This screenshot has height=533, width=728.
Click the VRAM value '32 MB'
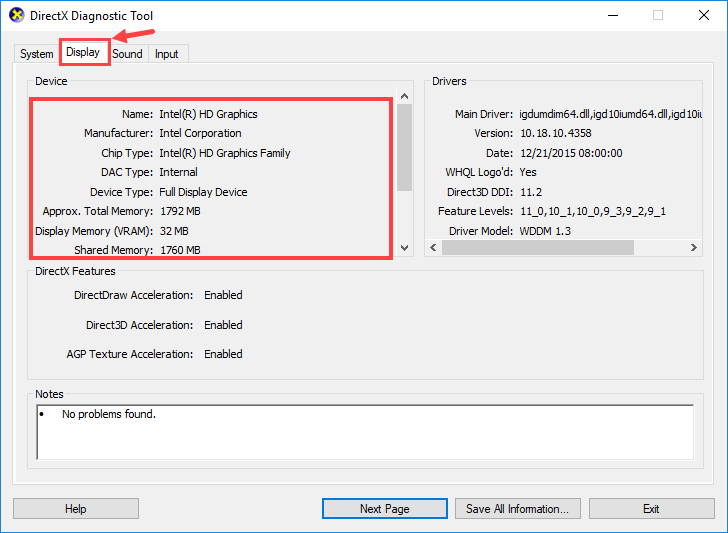point(174,231)
